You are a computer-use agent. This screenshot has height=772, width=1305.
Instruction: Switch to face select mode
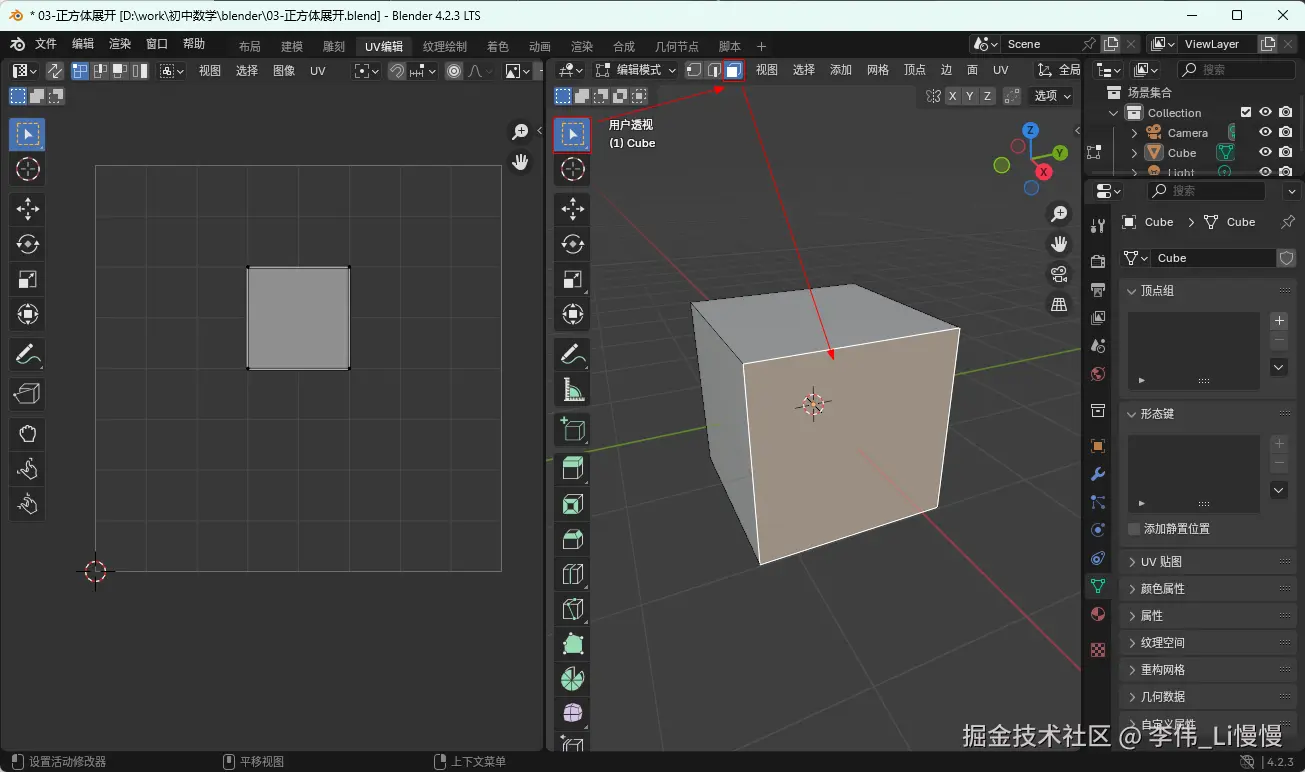coord(733,70)
